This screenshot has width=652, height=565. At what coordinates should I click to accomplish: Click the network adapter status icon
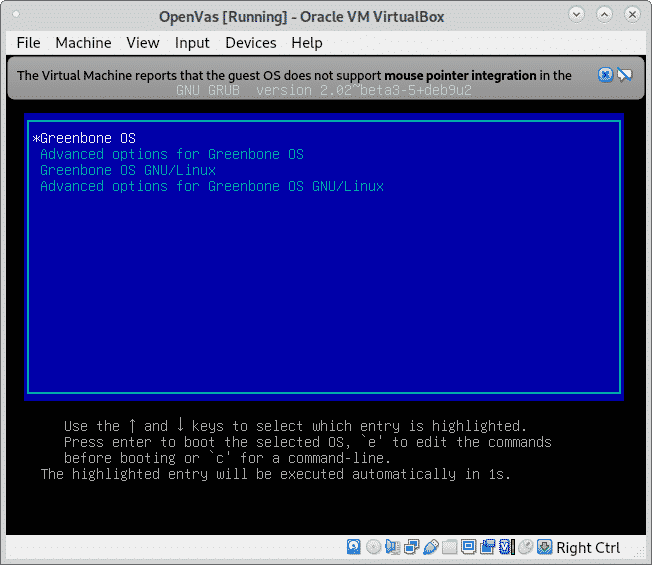pyautogui.click(x=412, y=547)
